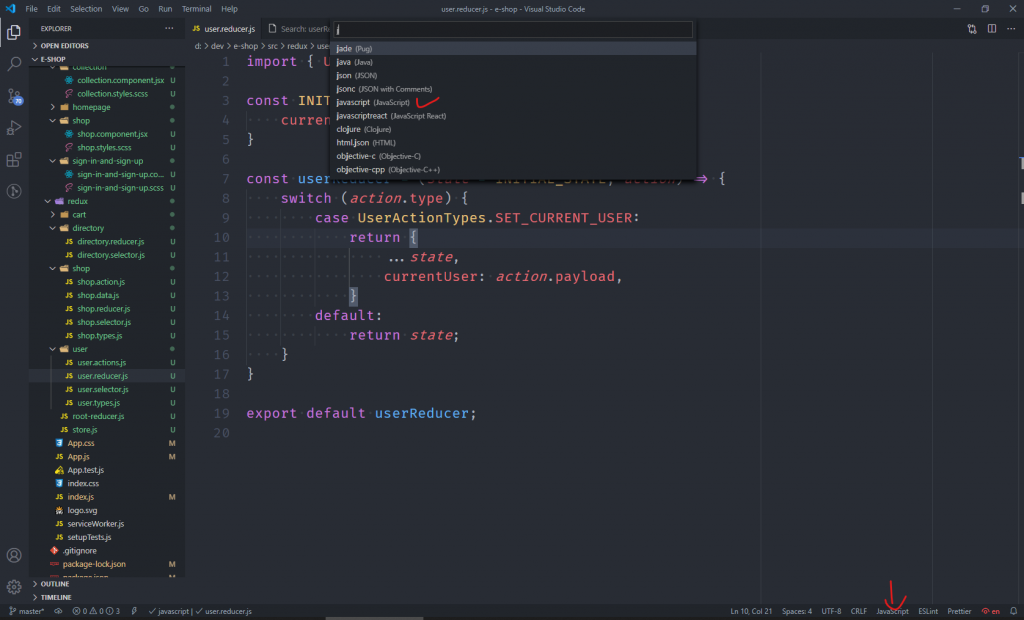Open the Explorer view in activity bar

coord(14,32)
